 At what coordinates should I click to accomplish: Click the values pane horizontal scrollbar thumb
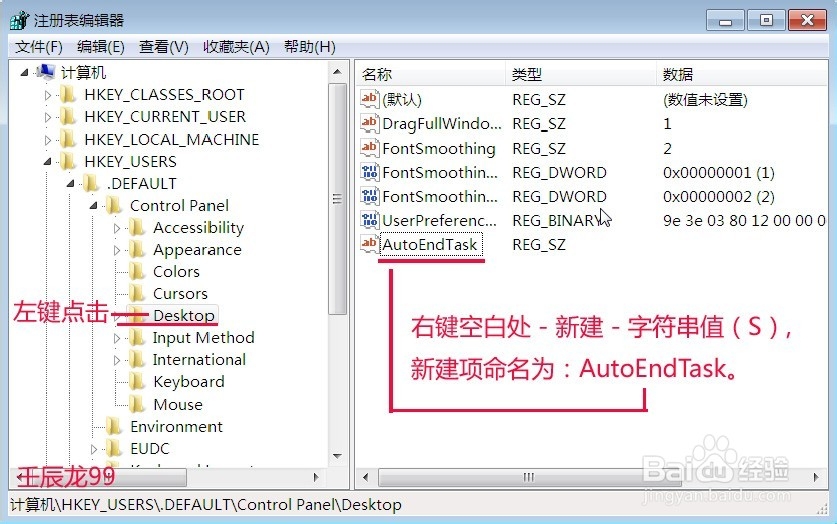[x=529, y=477]
